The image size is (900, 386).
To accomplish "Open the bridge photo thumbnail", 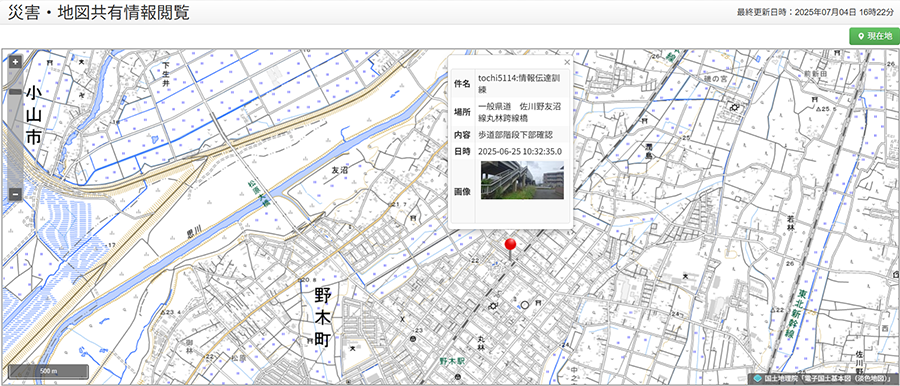I will (522, 180).
